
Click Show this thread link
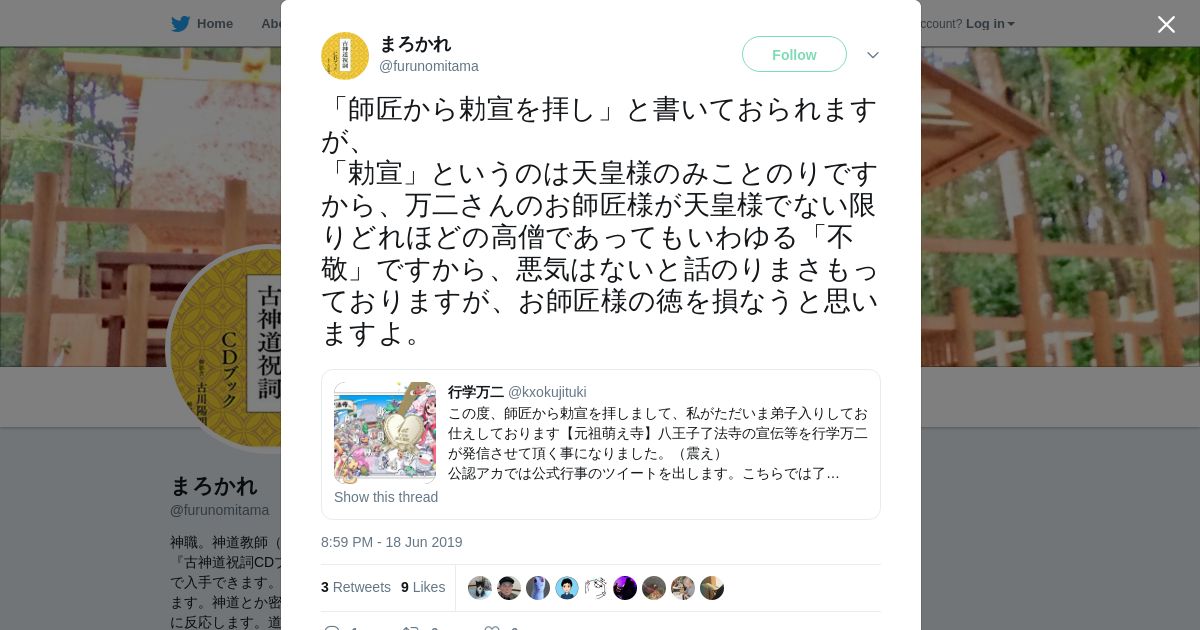[386, 497]
